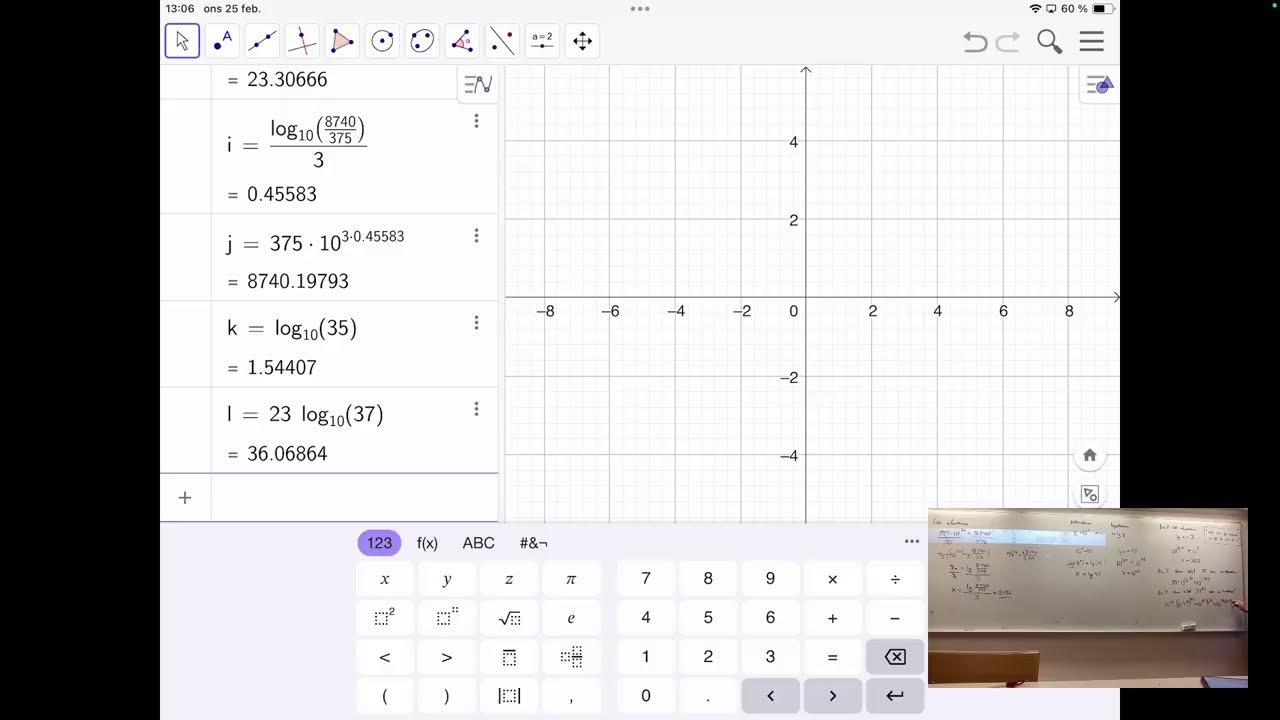Switch to ABC keyboard tab
Screen dimensions: 1280x720
(x=478, y=543)
